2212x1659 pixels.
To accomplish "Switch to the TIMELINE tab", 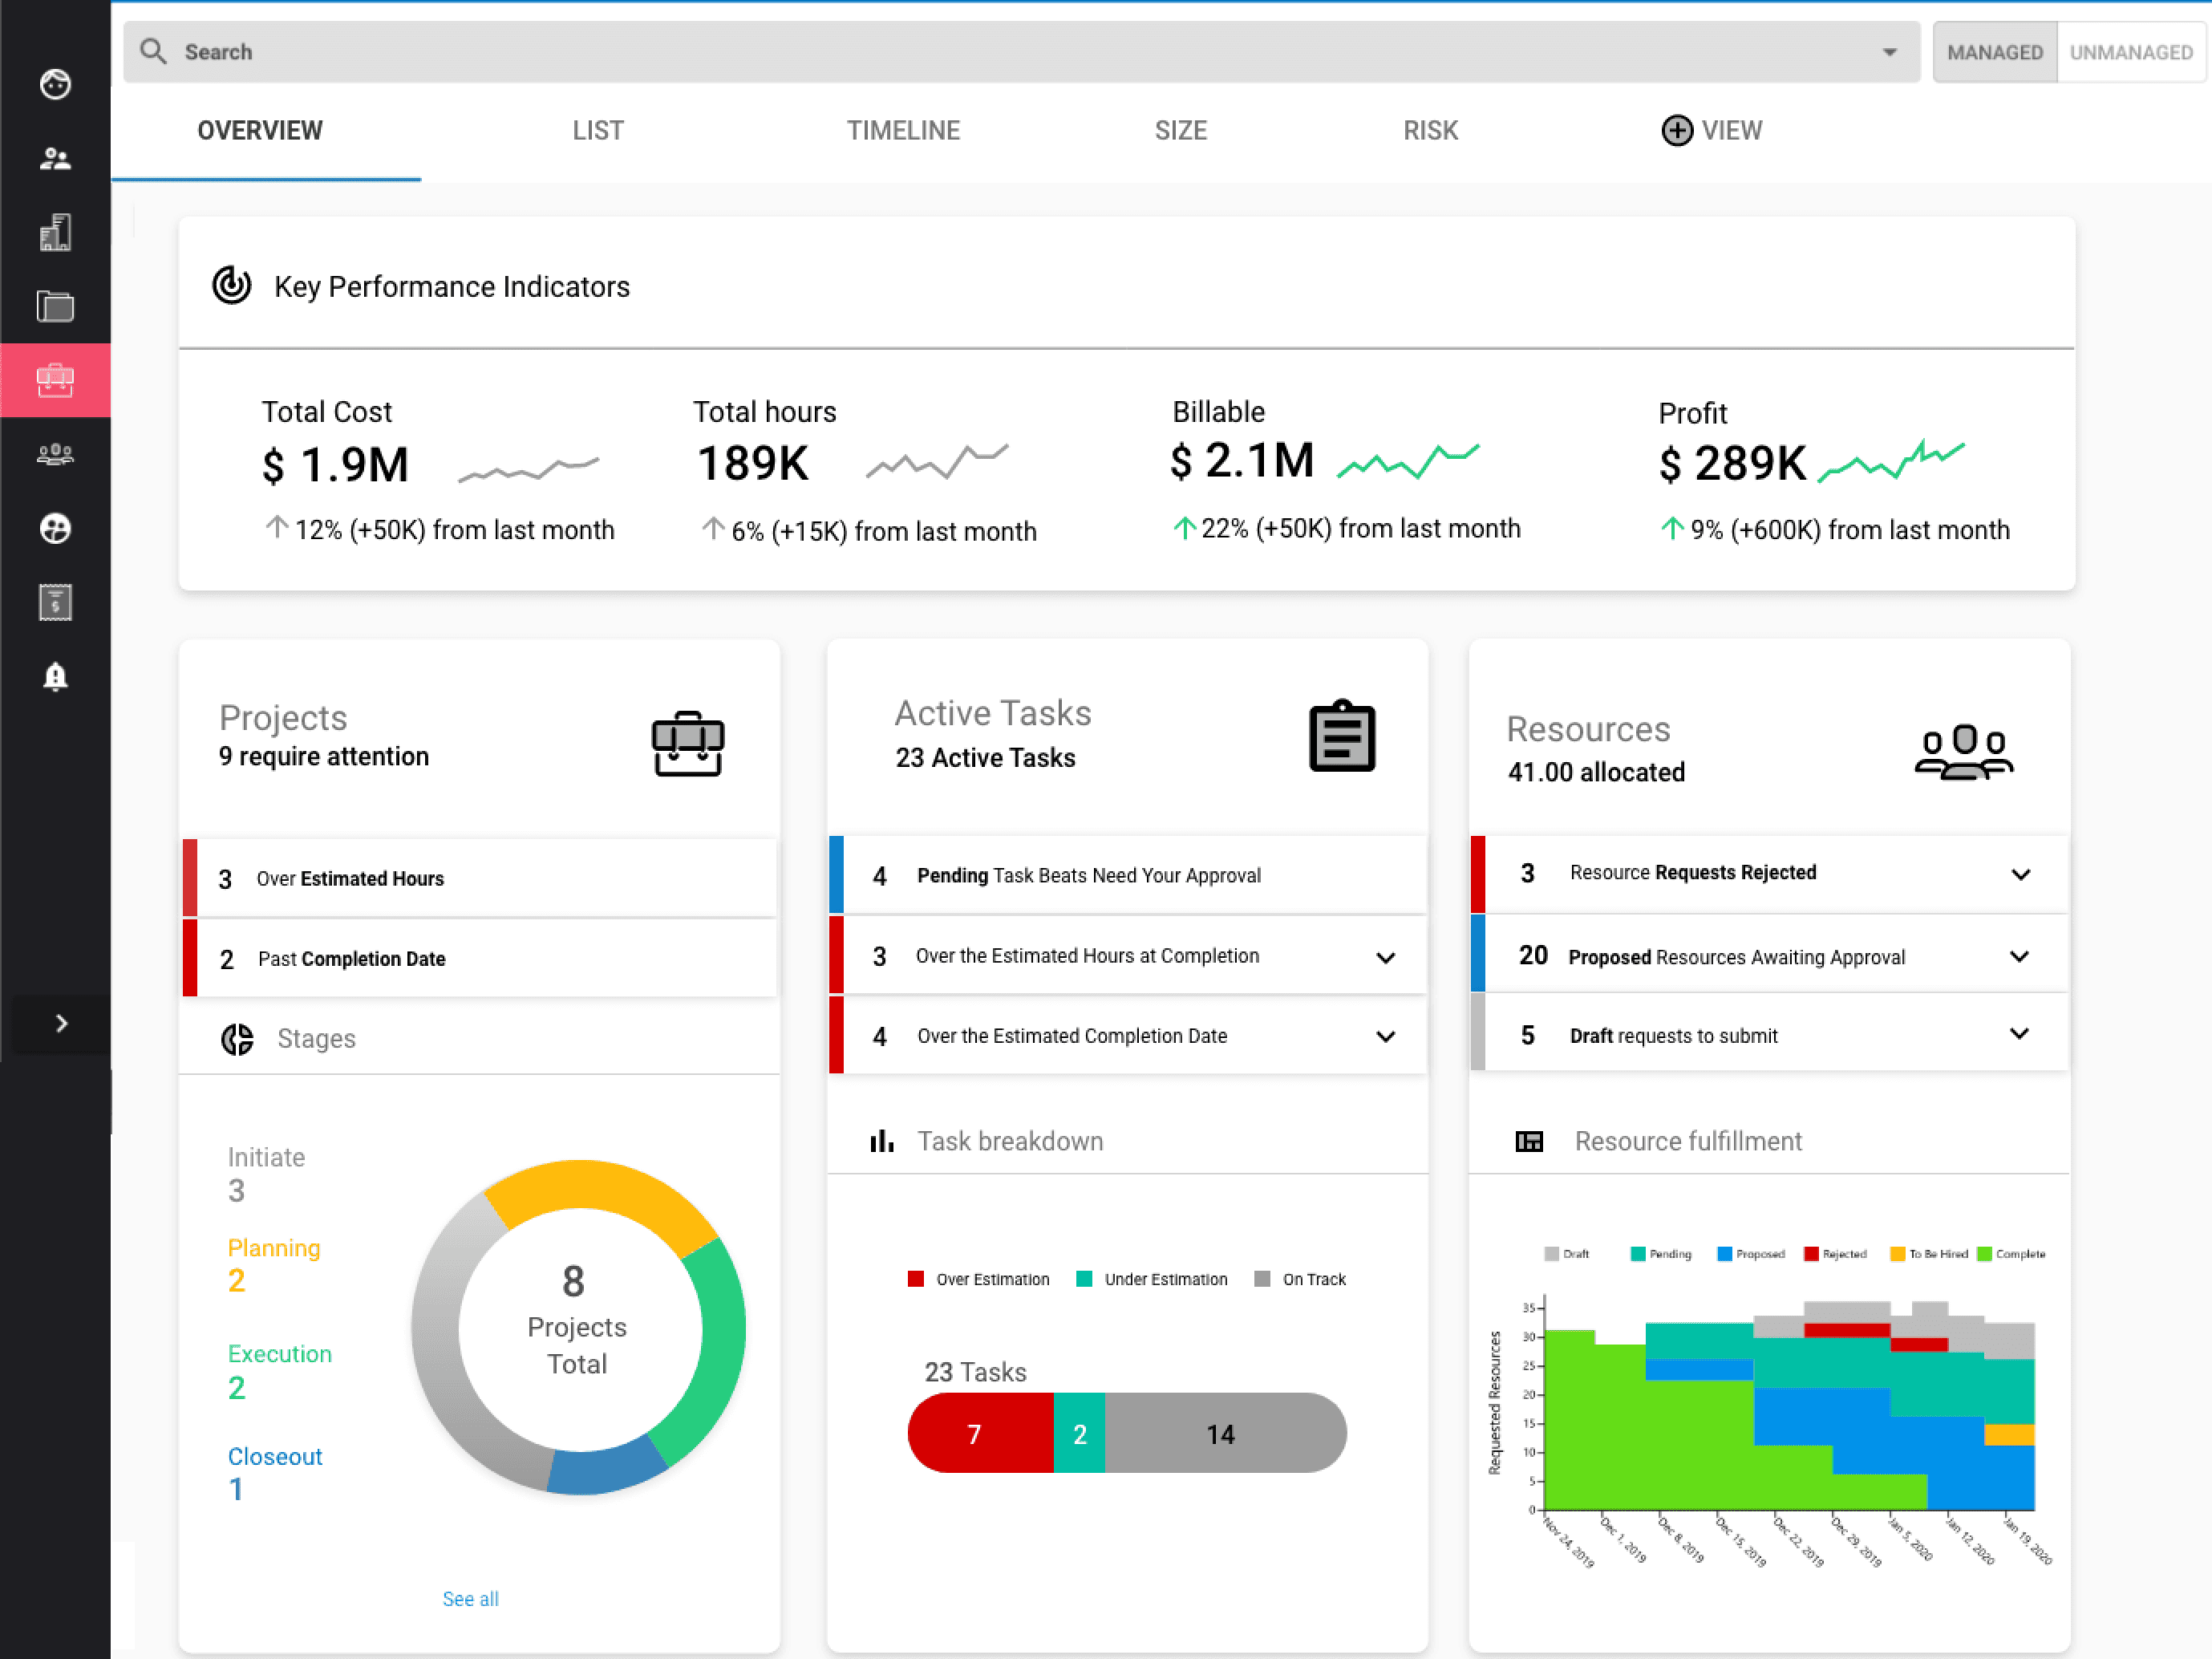I will 903,131.
